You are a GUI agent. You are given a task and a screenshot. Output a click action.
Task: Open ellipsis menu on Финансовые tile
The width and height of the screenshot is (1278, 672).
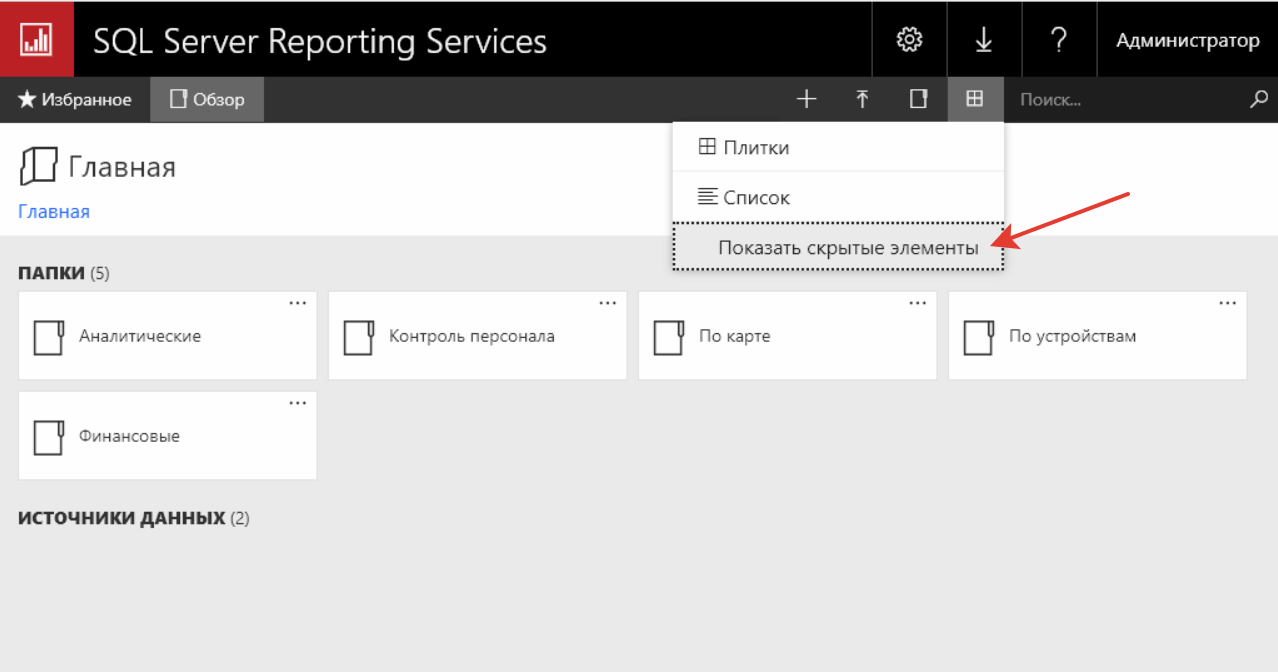pyautogui.click(x=297, y=403)
